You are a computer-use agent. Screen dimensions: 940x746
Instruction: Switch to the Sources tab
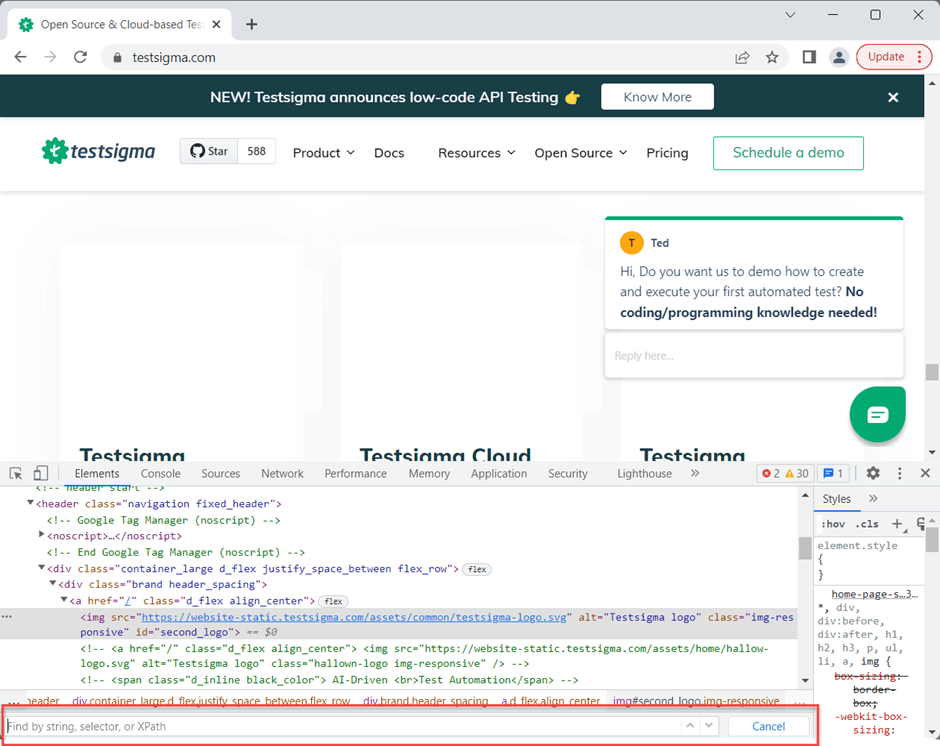click(x=221, y=473)
